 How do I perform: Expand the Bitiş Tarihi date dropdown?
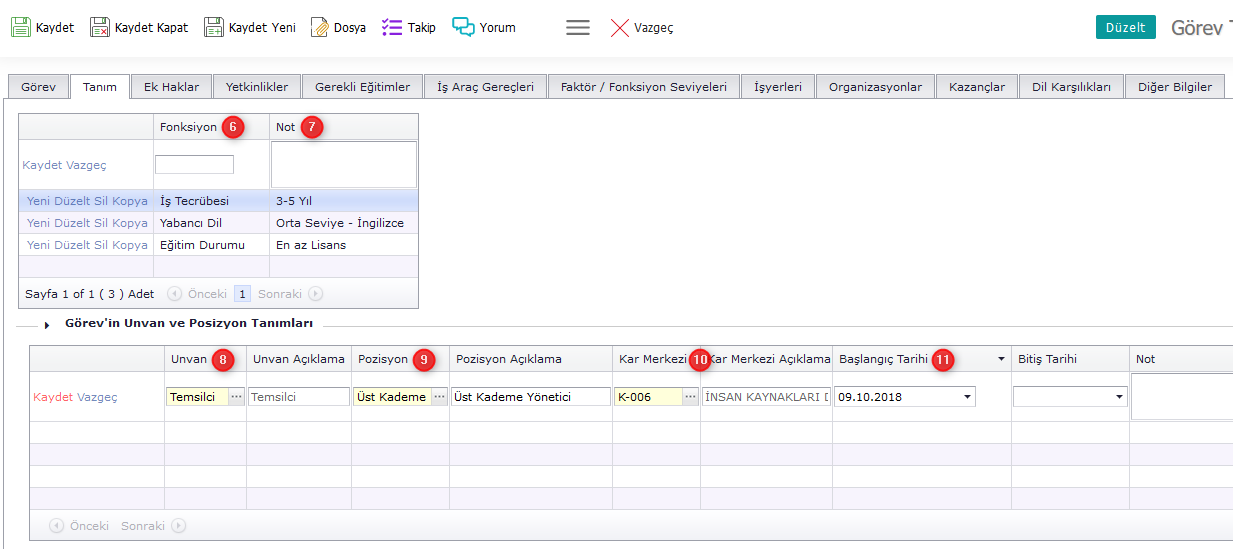[x=1118, y=397]
